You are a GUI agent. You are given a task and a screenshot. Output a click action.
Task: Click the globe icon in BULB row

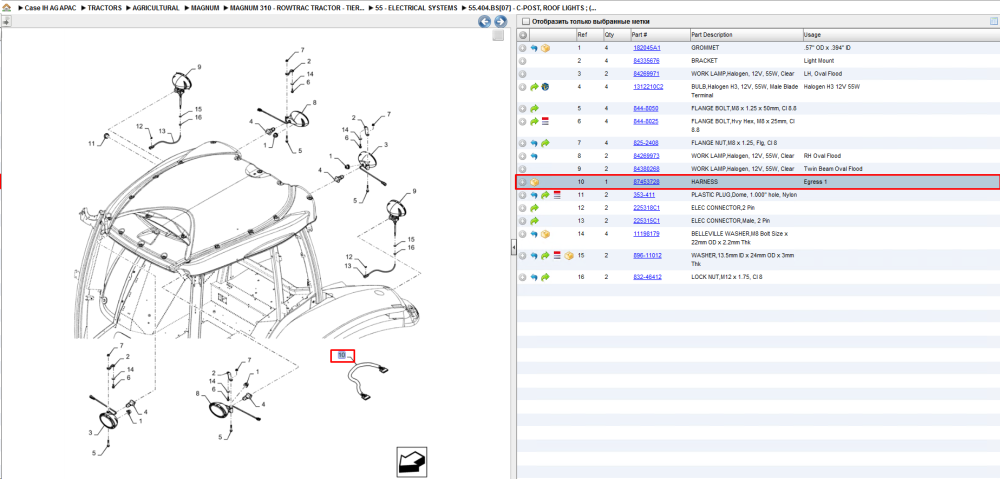(x=545, y=86)
